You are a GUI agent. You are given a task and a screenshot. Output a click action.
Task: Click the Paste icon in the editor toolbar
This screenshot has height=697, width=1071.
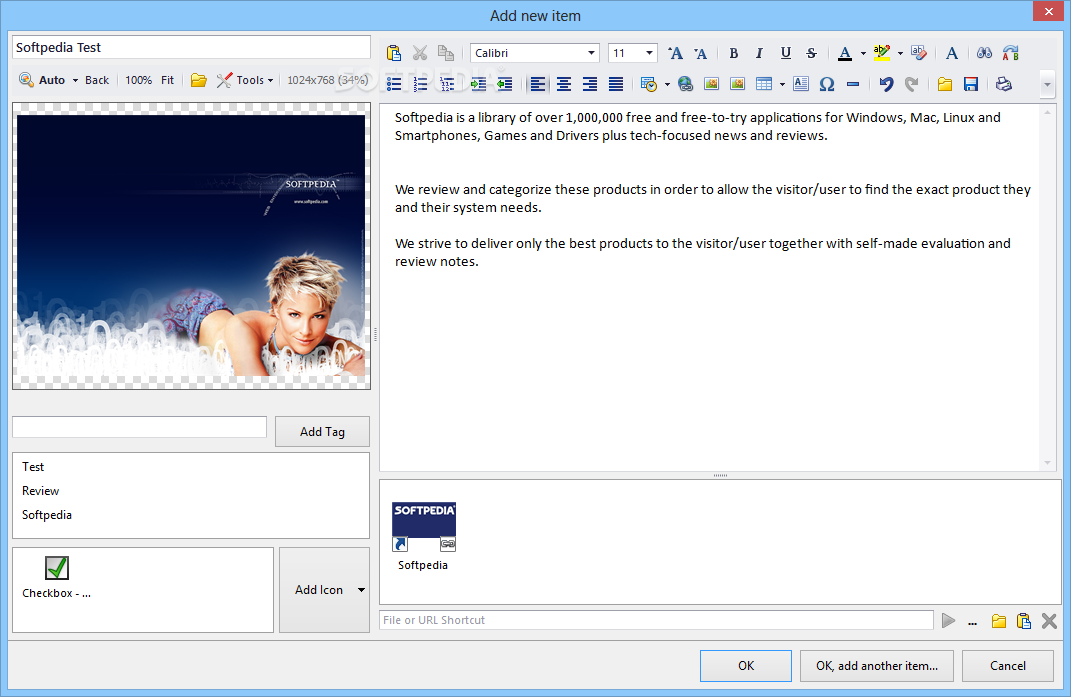(393, 53)
